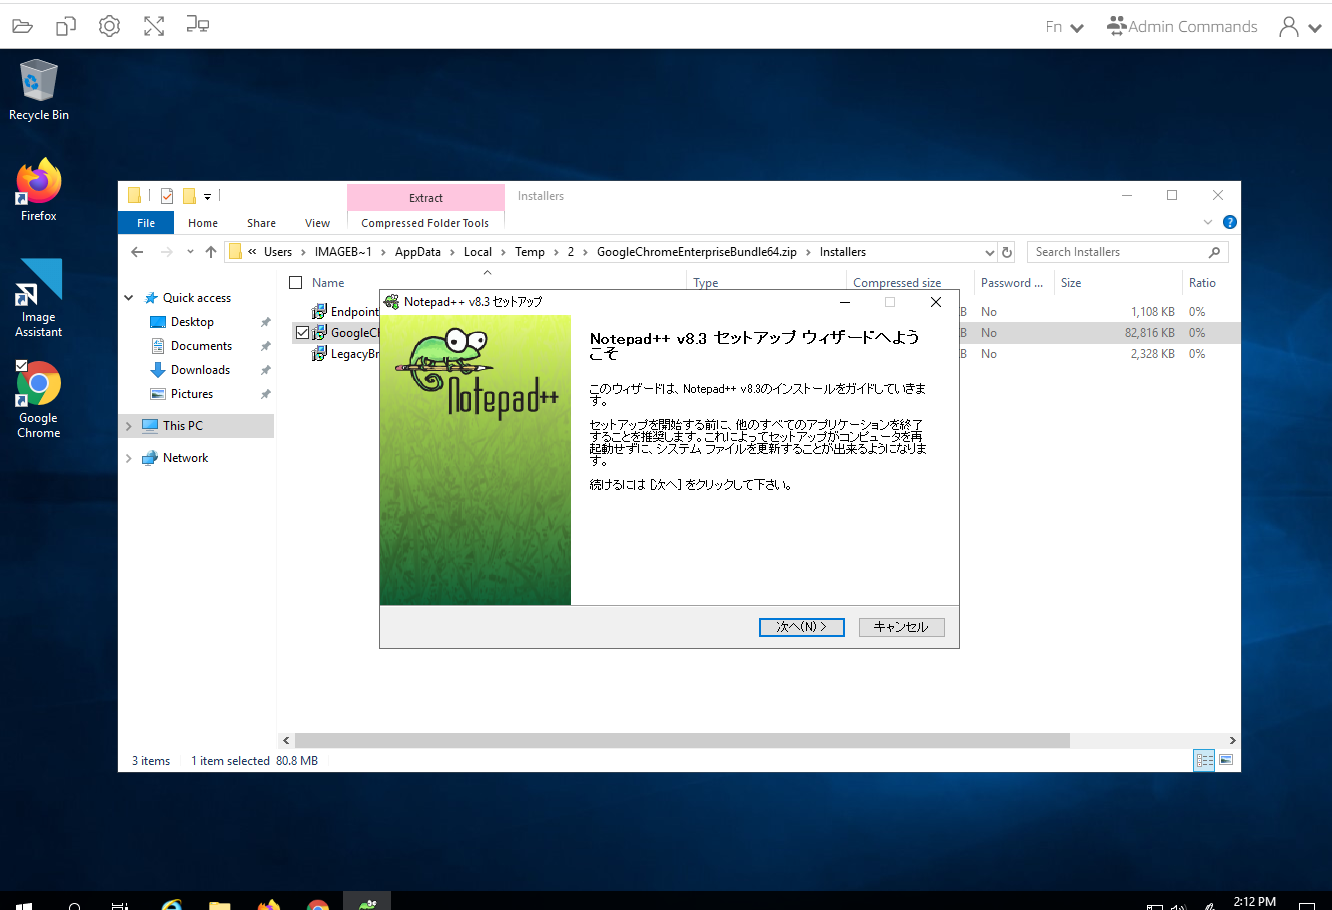Sort by Name column header

tap(328, 283)
